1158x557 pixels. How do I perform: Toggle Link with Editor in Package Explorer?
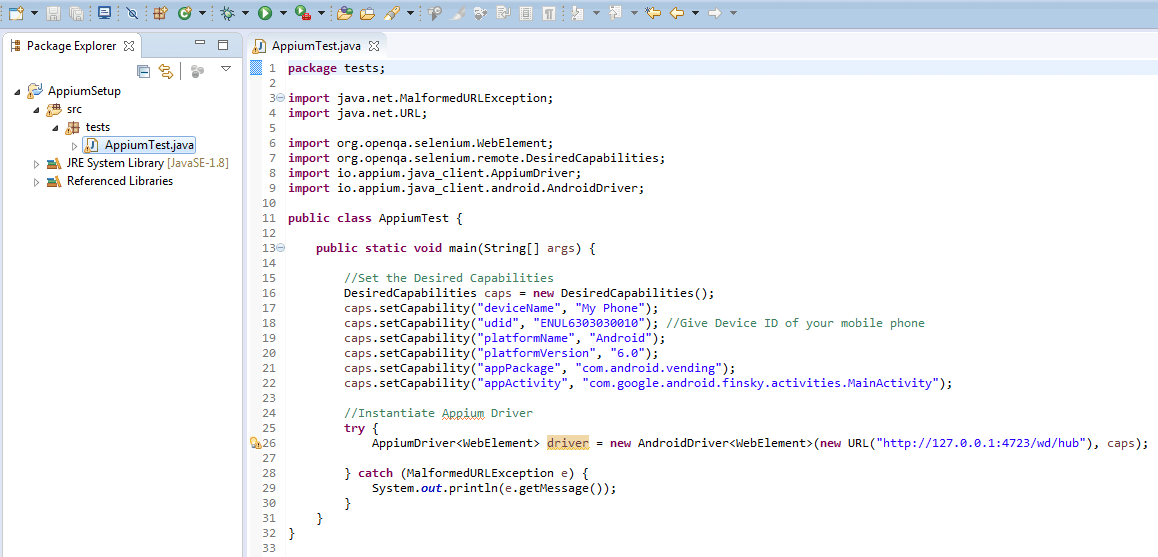(166, 71)
